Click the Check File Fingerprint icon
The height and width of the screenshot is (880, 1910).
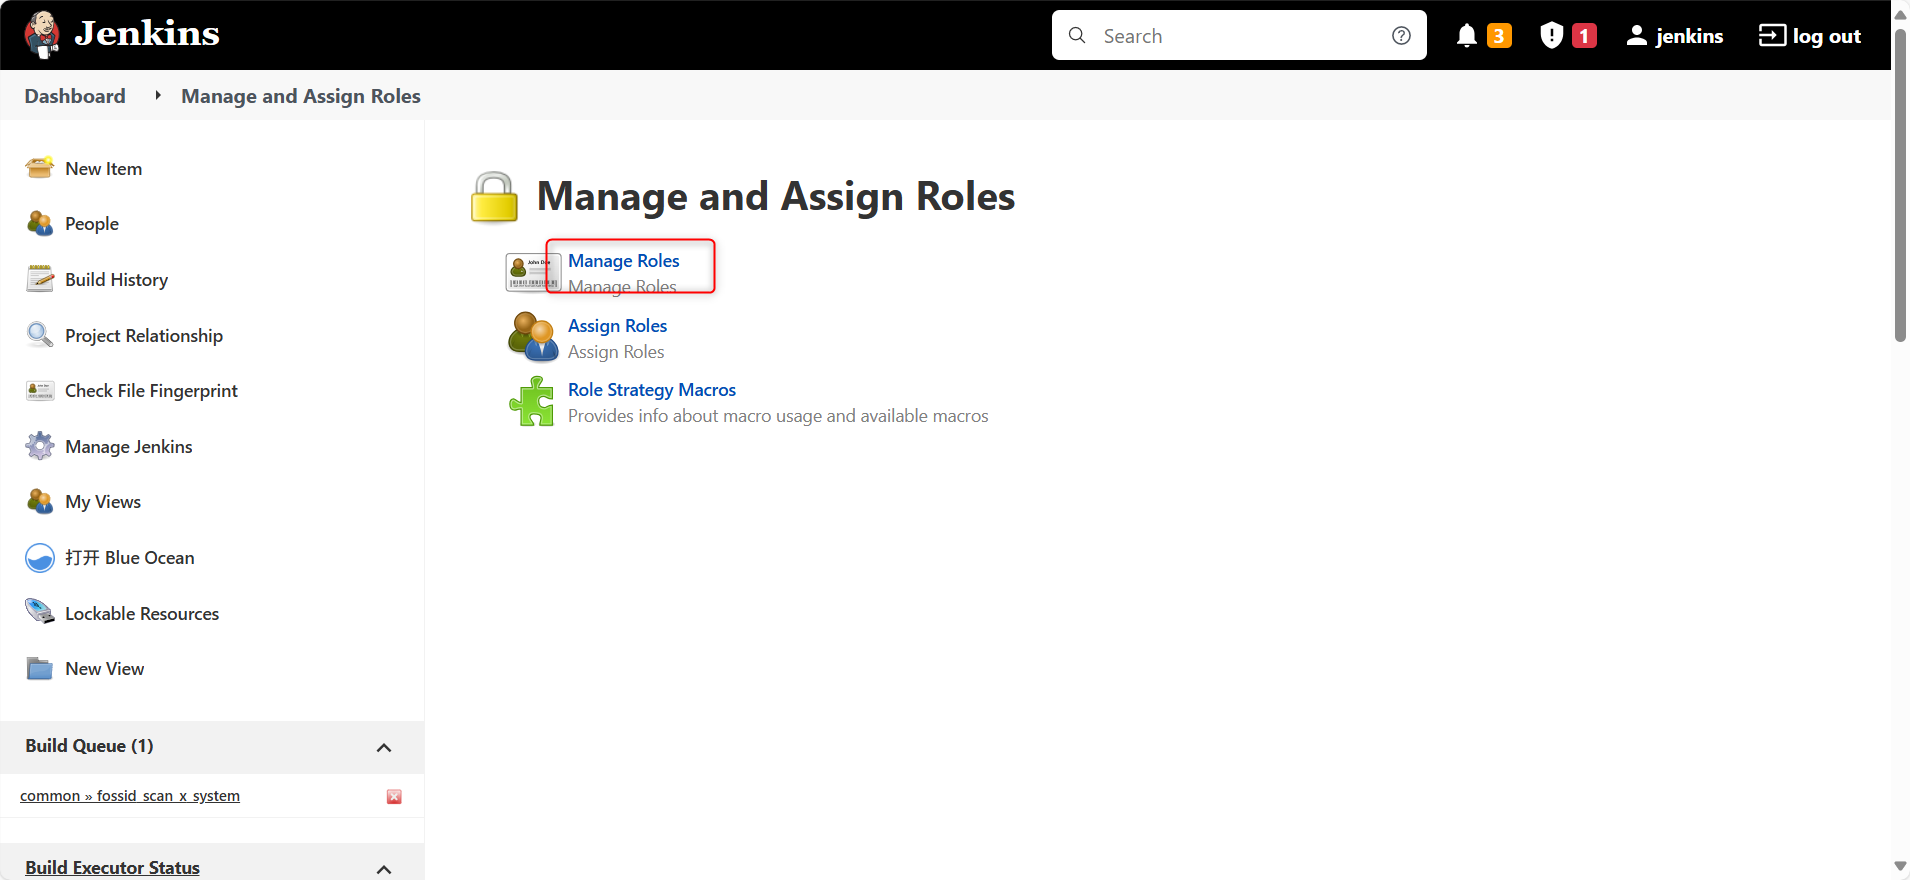click(40, 391)
